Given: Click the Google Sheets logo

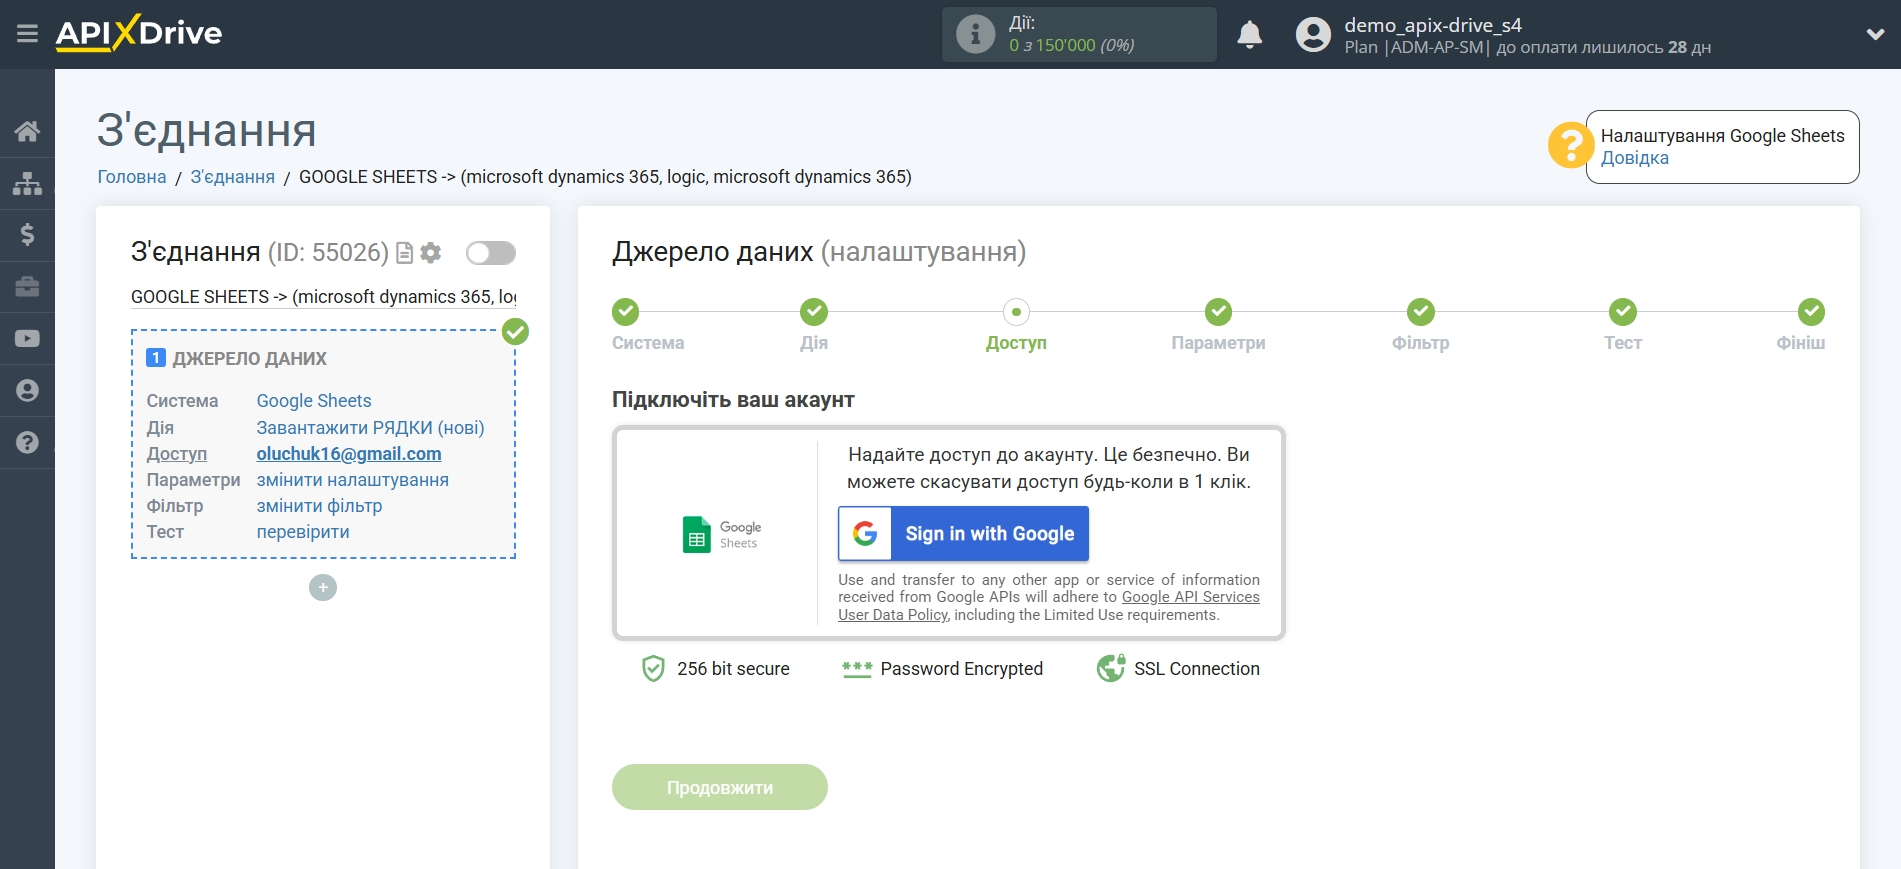Looking at the screenshot, I should 721,534.
